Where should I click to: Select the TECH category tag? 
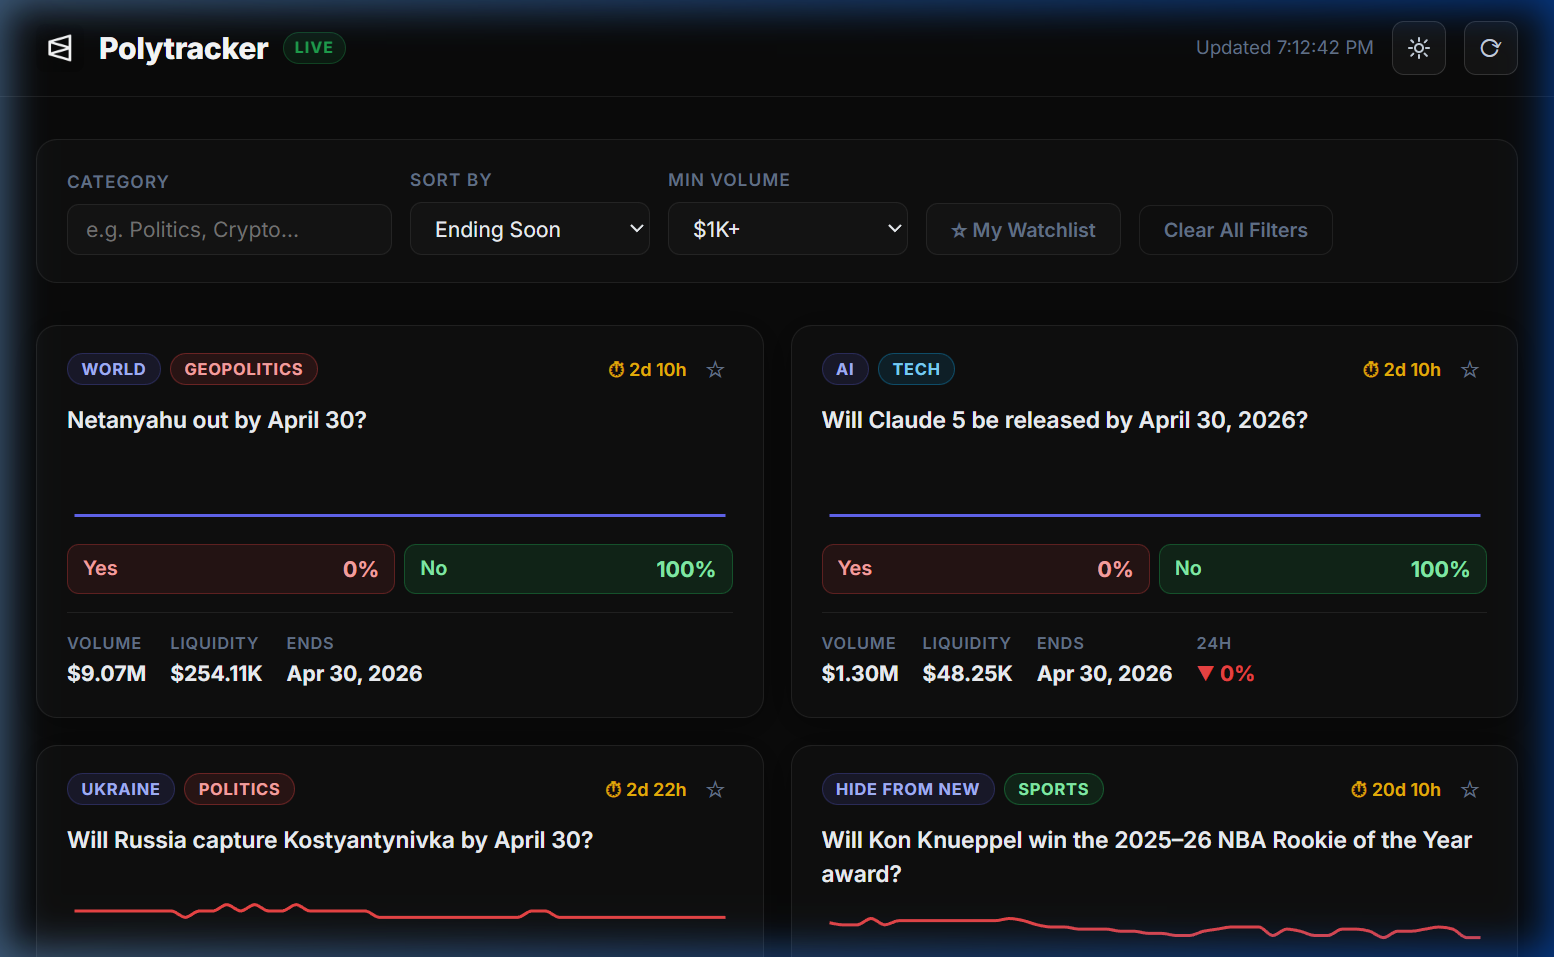pos(915,369)
